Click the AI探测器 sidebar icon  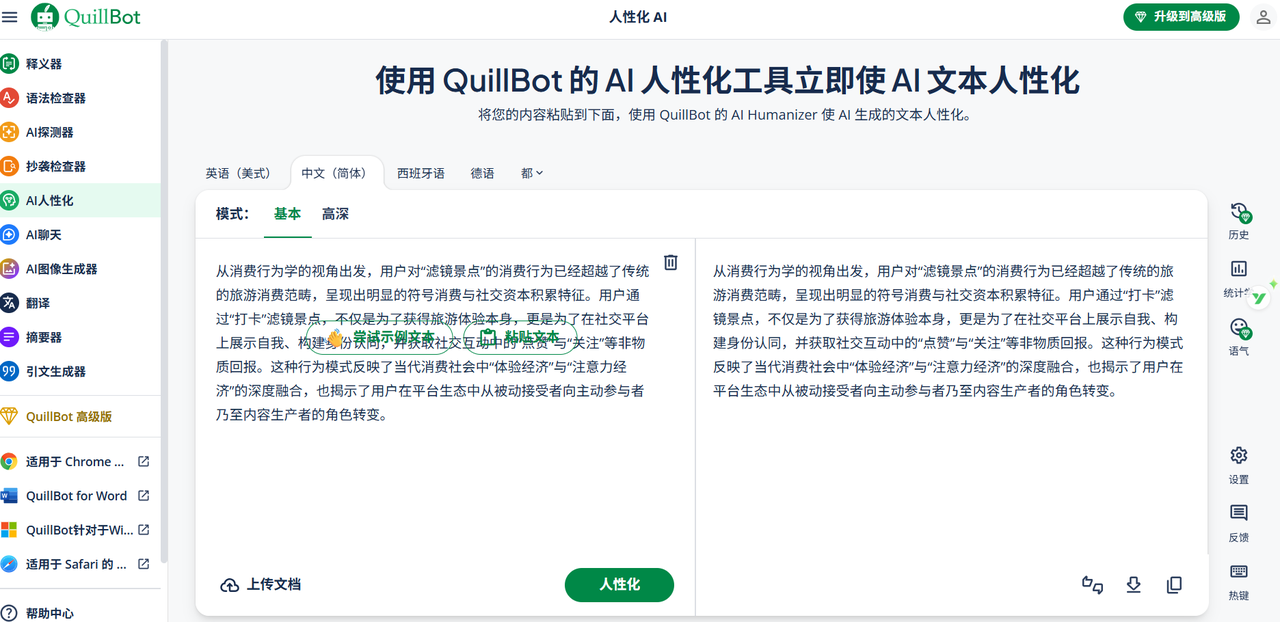(x=9, y=132)
